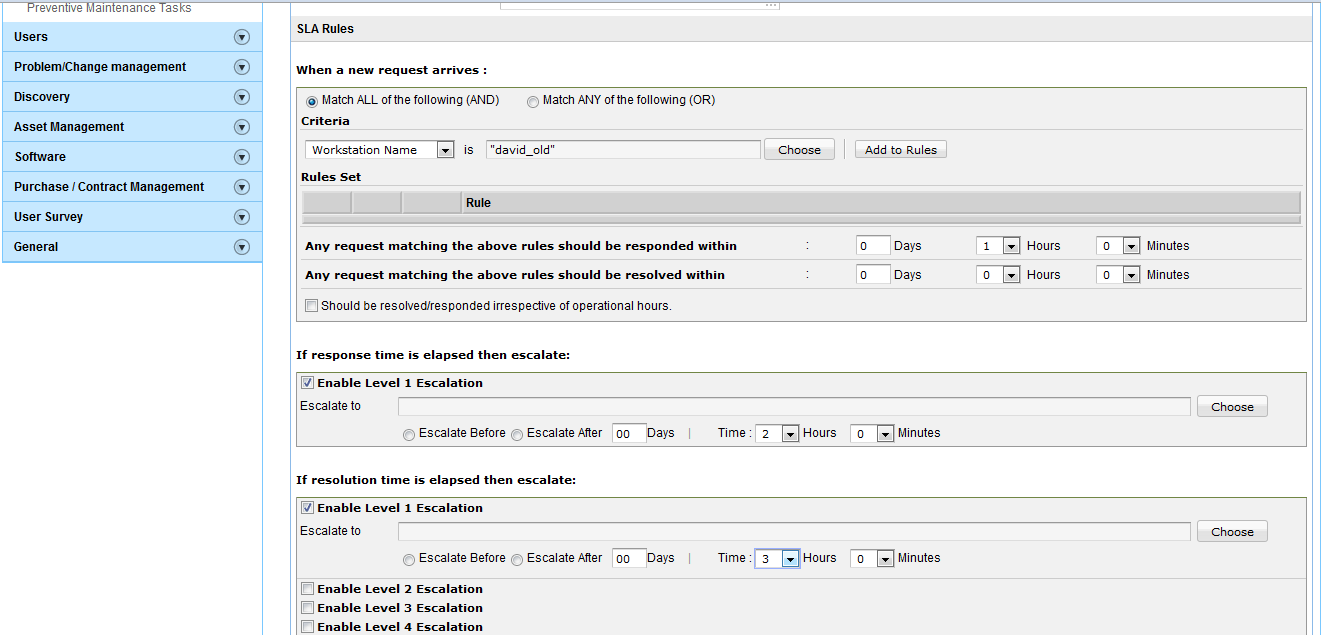Click the Discovery section arrow icon
This screenshot has height=635, width=1321.
tap(241, 97)
